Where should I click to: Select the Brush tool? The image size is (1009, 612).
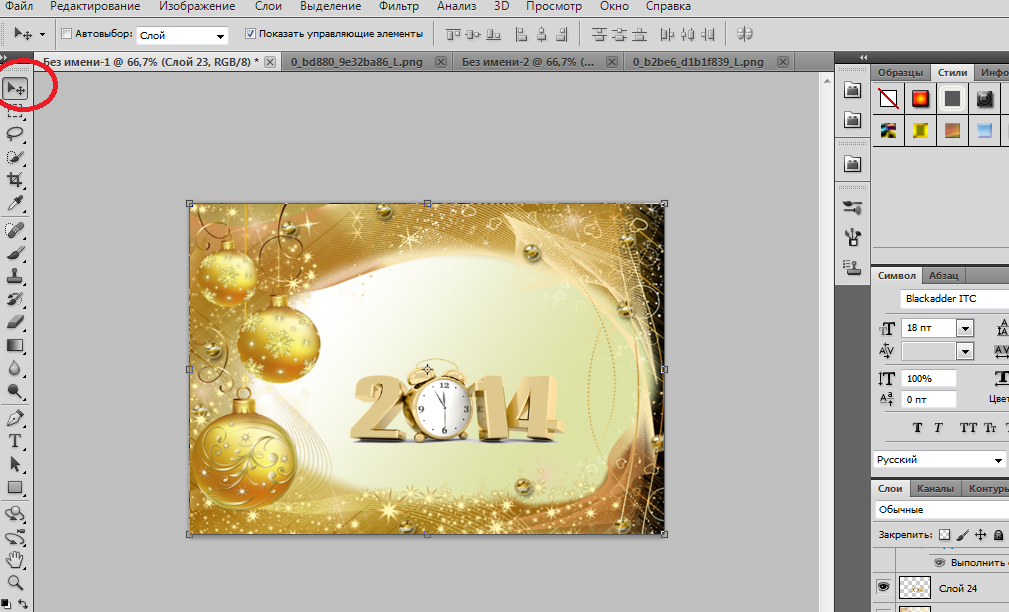[15, 253]
